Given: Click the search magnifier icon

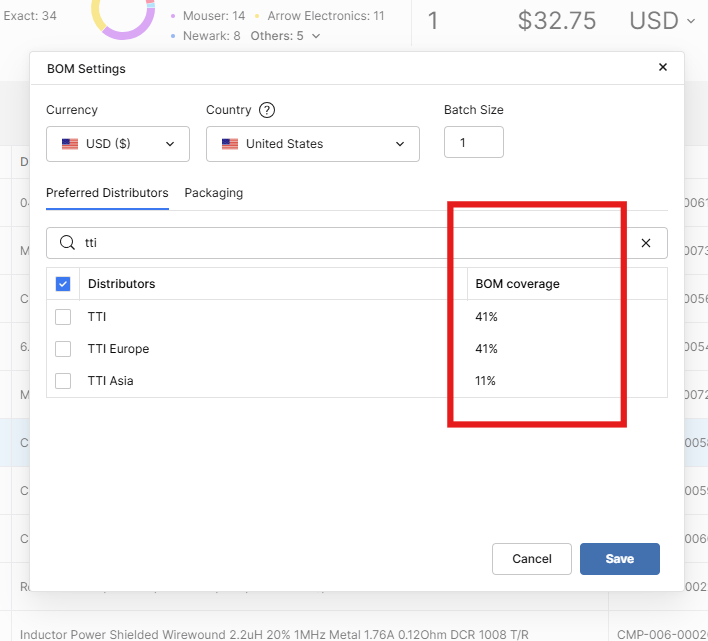Looking at the screenshot, I should 68,243.
